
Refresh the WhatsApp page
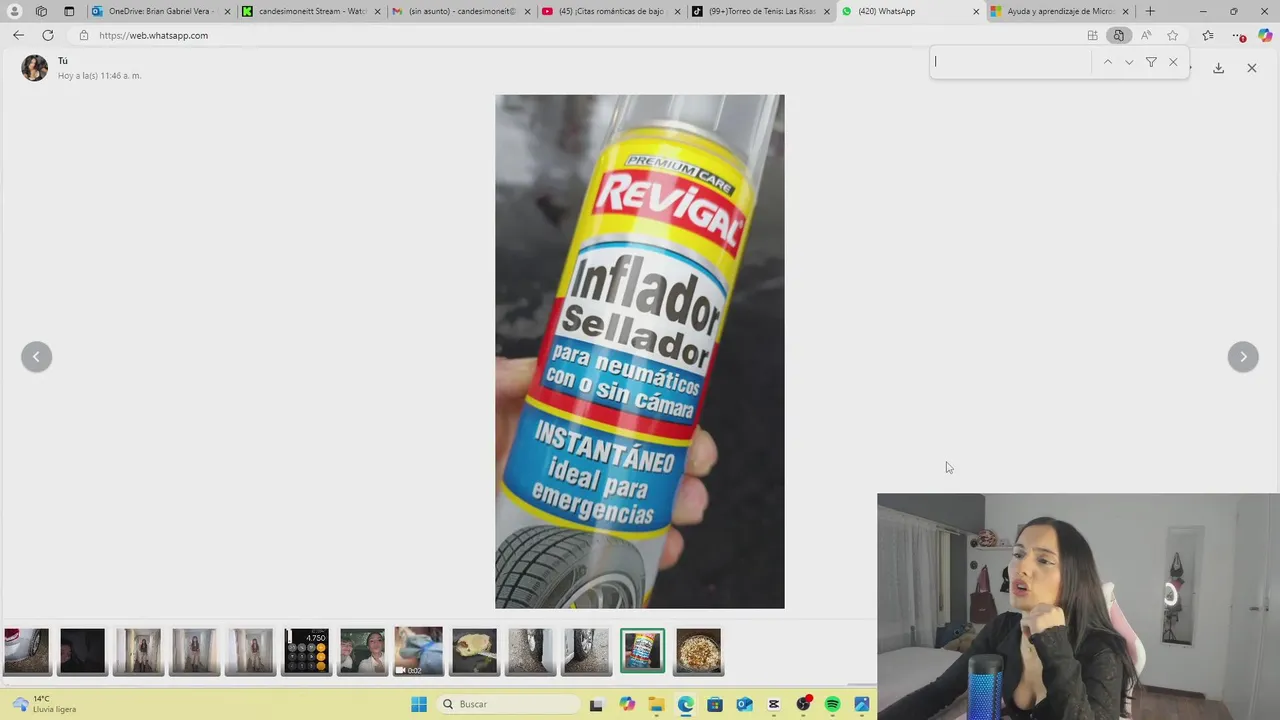47,35
